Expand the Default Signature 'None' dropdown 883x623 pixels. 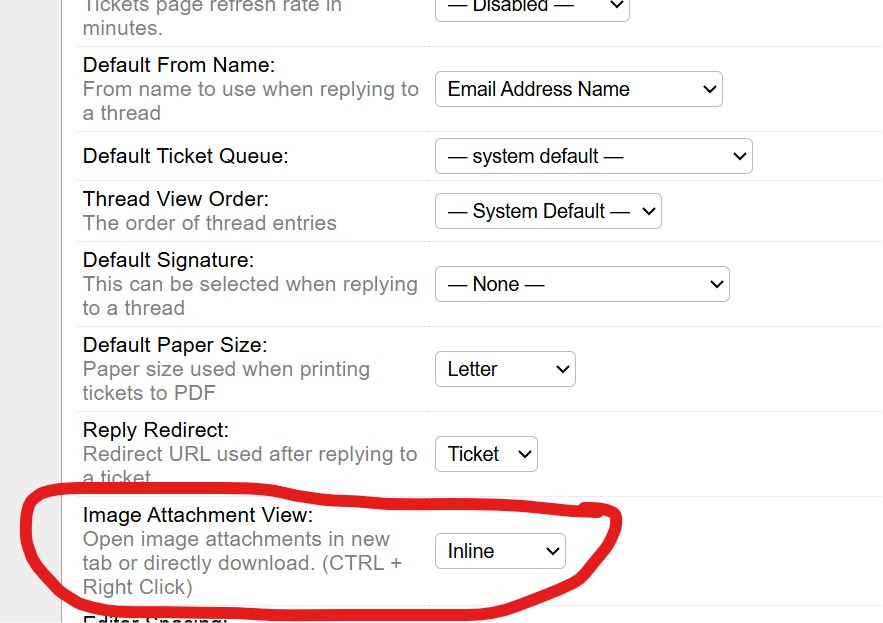[x=582, y=284]
